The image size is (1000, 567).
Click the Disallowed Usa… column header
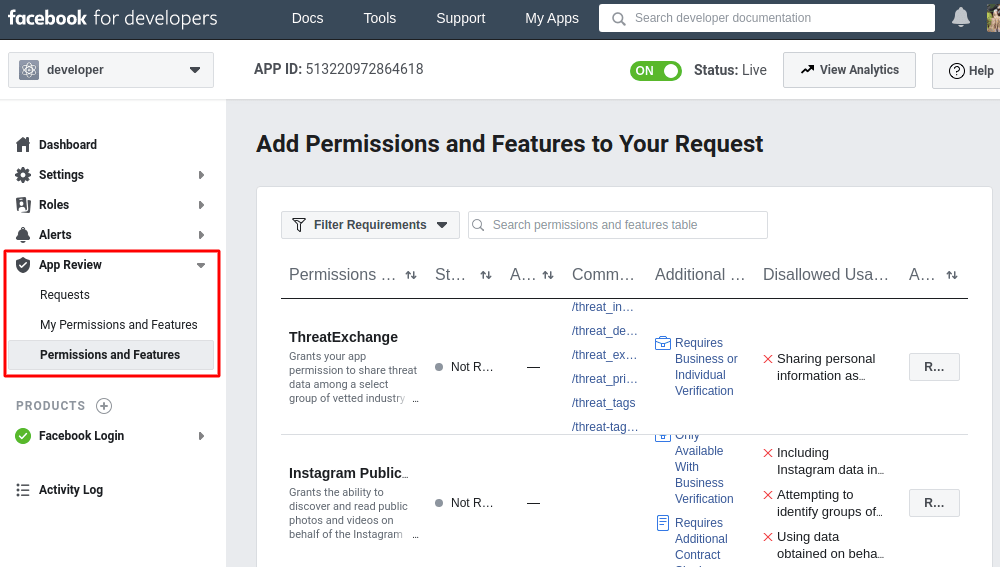[825, 275]
